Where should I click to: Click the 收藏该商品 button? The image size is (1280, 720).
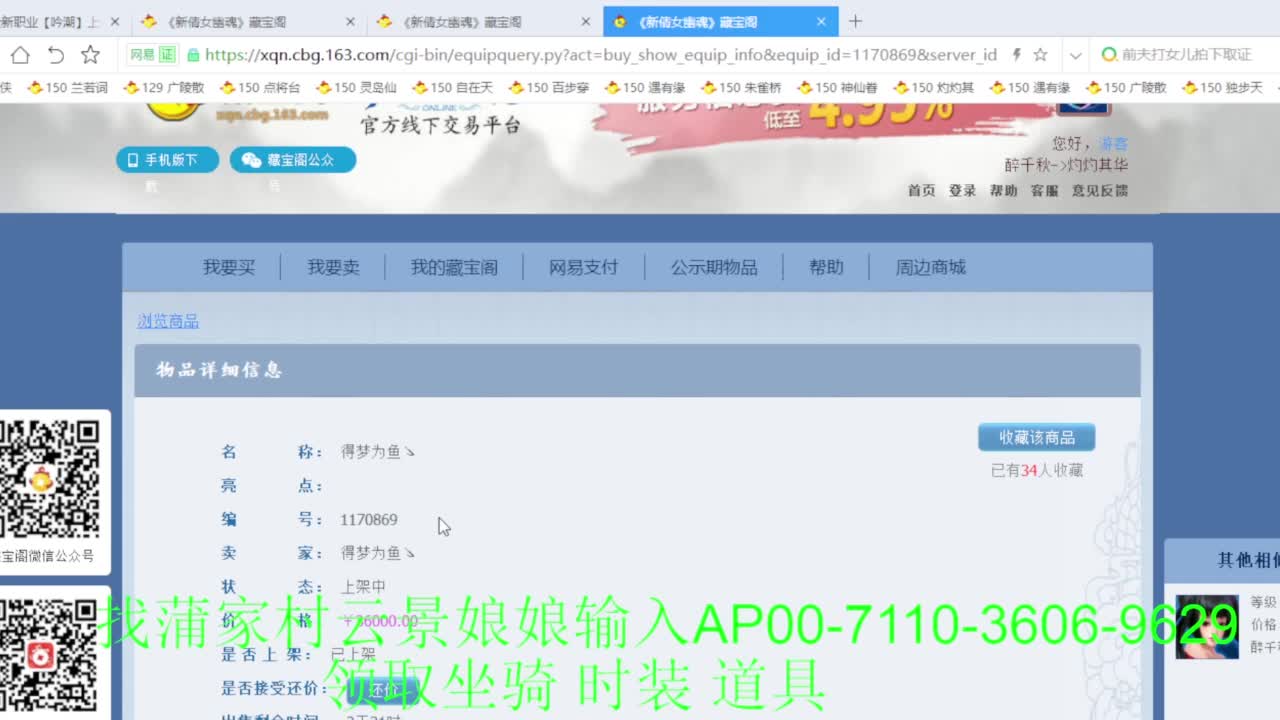pos(1036,437)
